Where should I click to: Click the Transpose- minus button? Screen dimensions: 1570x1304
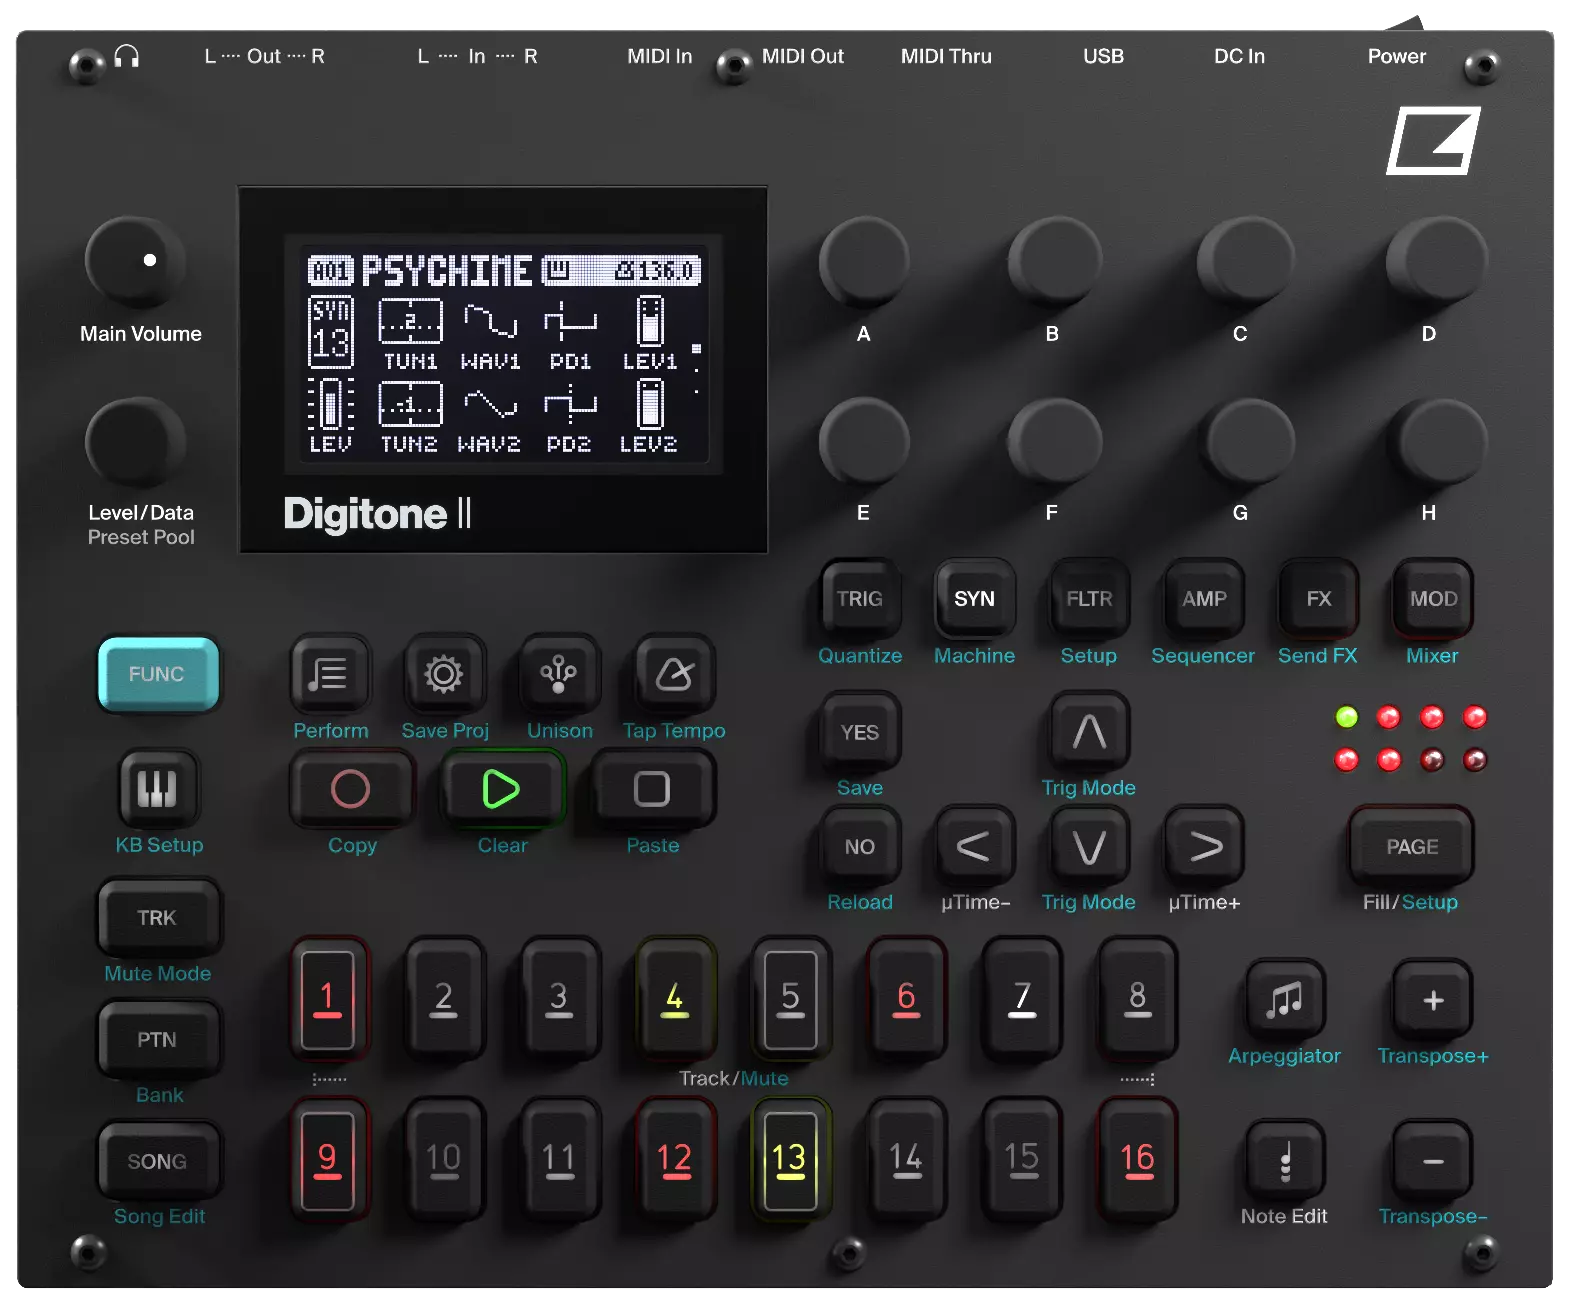pyautogui.click(x=1433, y=1161)
